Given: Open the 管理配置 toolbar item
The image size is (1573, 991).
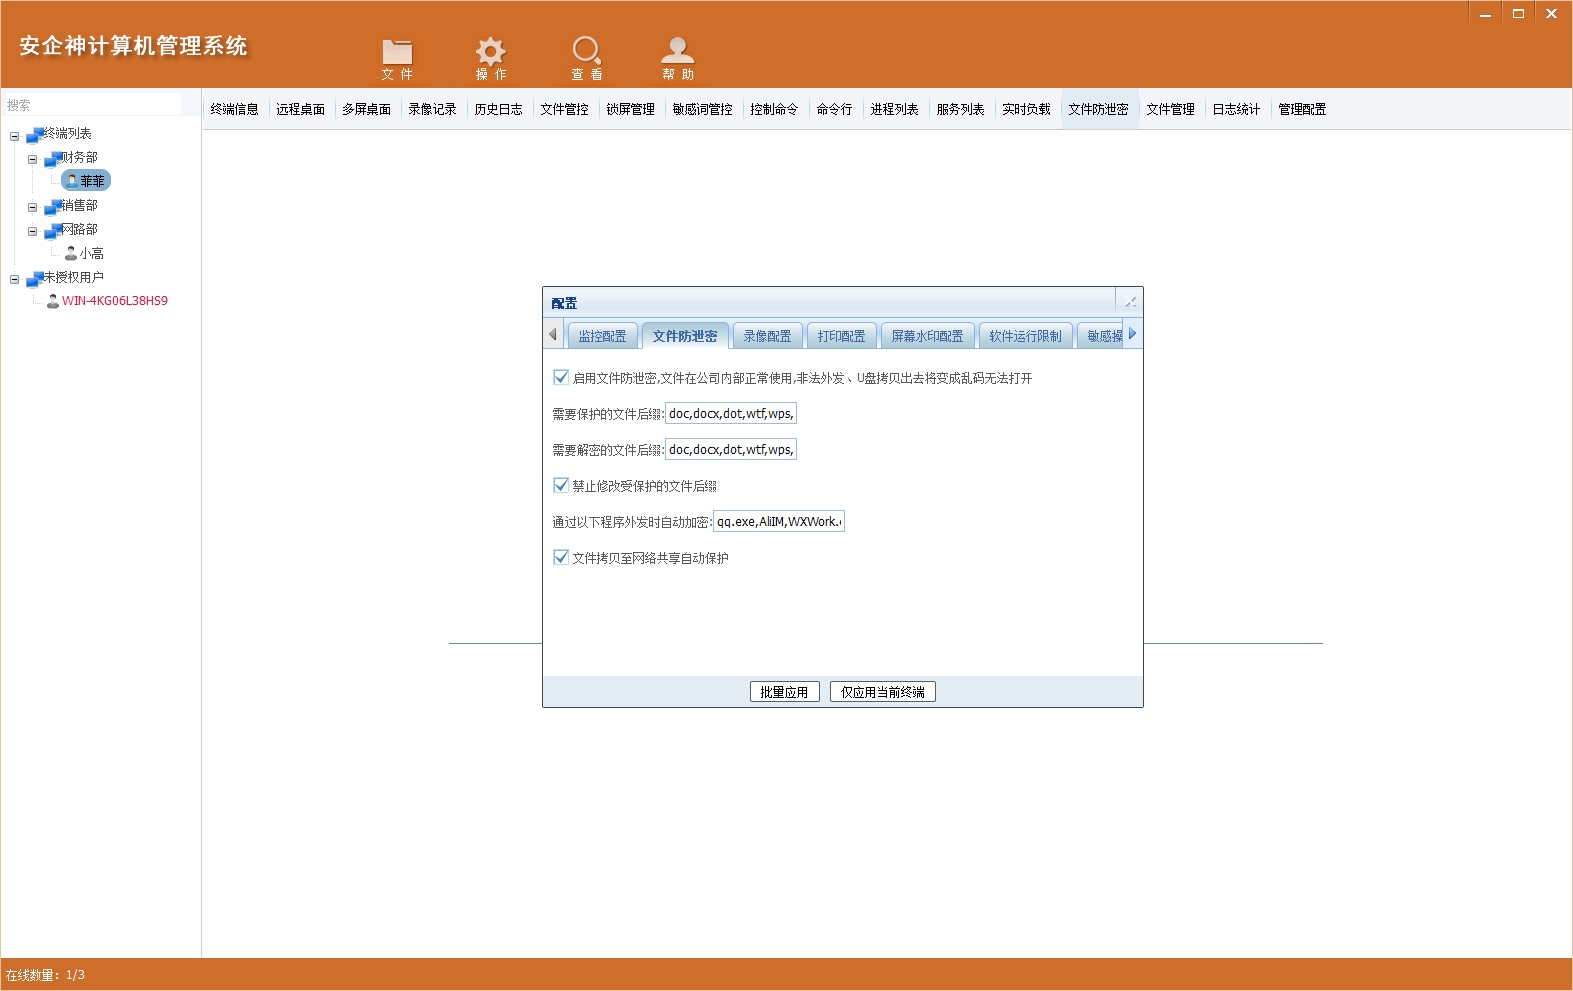Looking at the screenshot, I should (1303, 109).
